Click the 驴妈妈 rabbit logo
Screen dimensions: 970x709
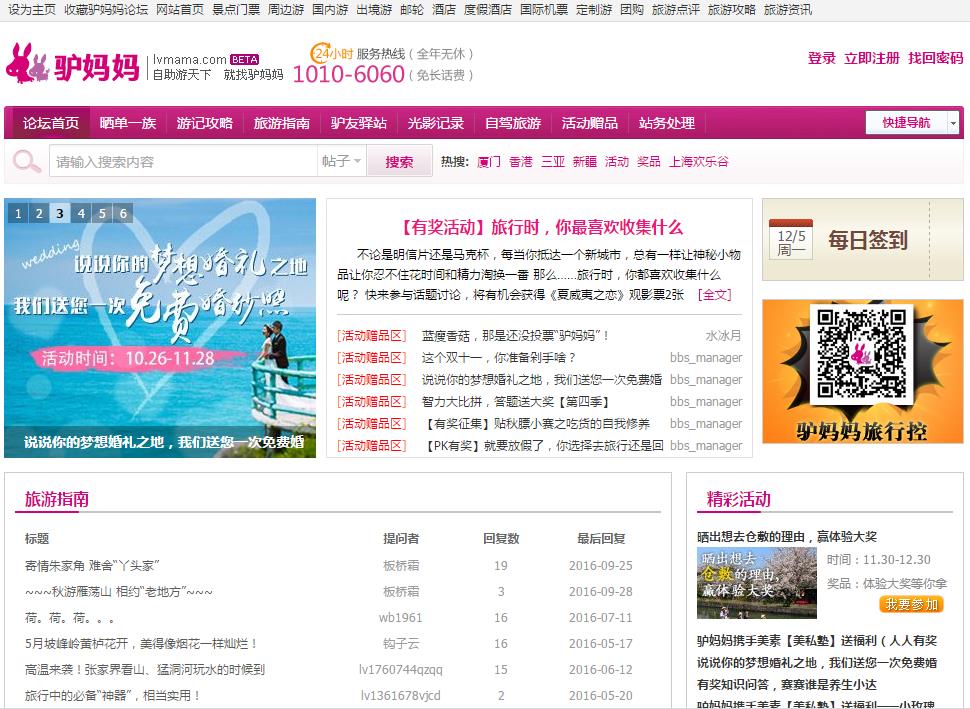(x=73, y=63)
